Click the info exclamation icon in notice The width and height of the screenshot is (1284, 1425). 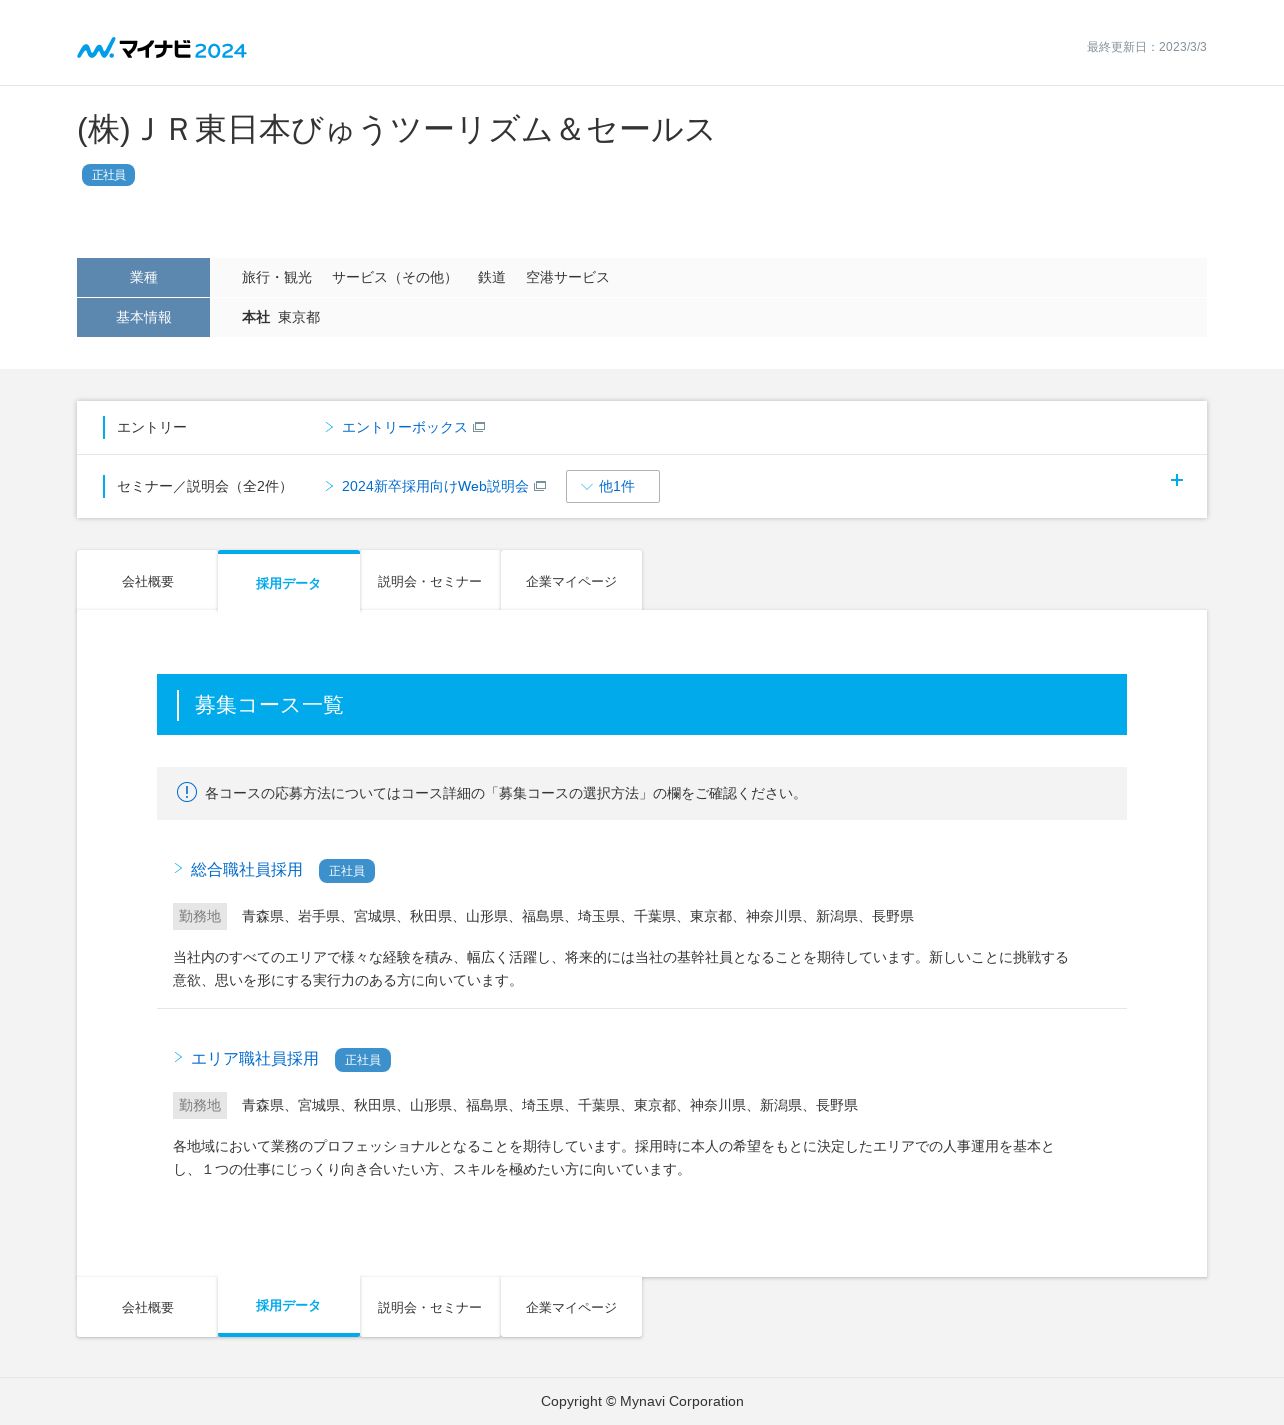tap(187, 792)
